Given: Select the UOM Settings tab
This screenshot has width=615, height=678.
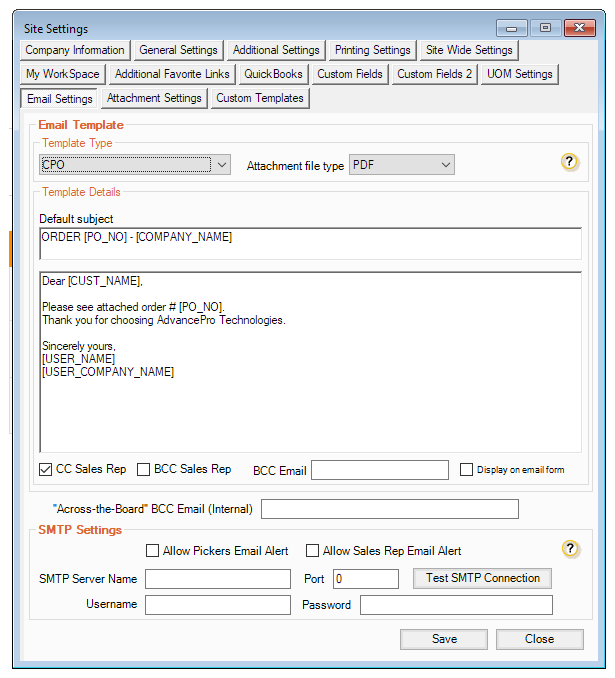Looking at the screenshot, I should (x=519, y=74).
